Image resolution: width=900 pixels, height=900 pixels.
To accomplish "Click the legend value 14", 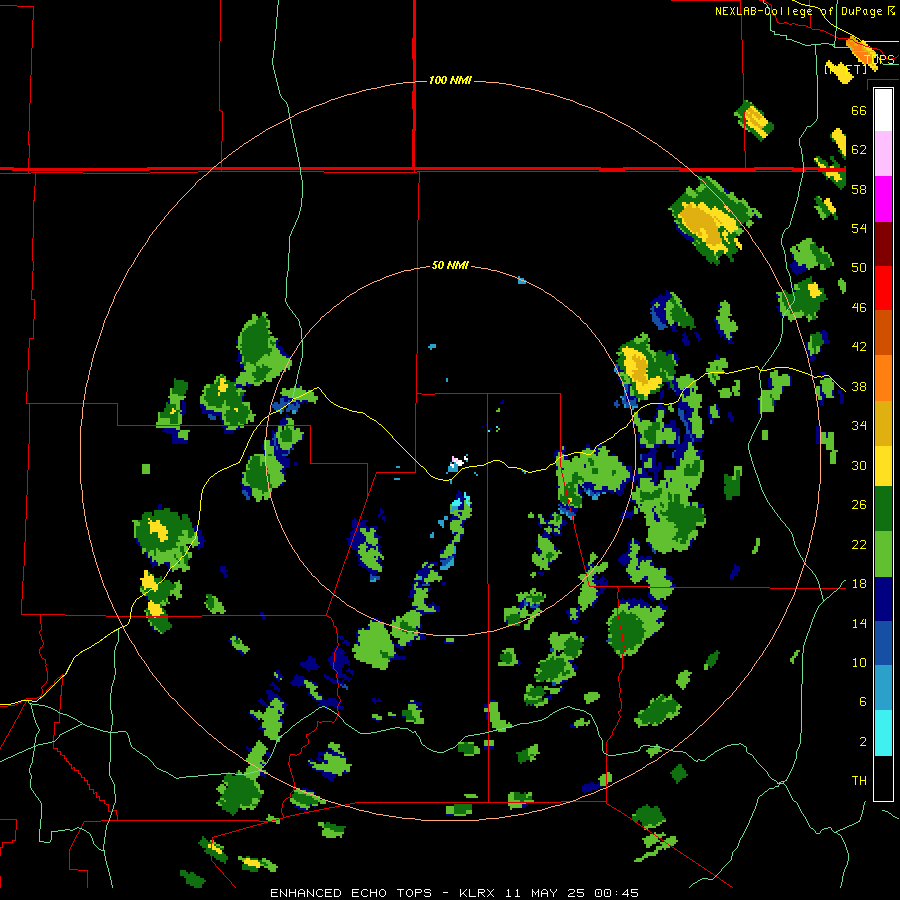I will click(859, 623).
